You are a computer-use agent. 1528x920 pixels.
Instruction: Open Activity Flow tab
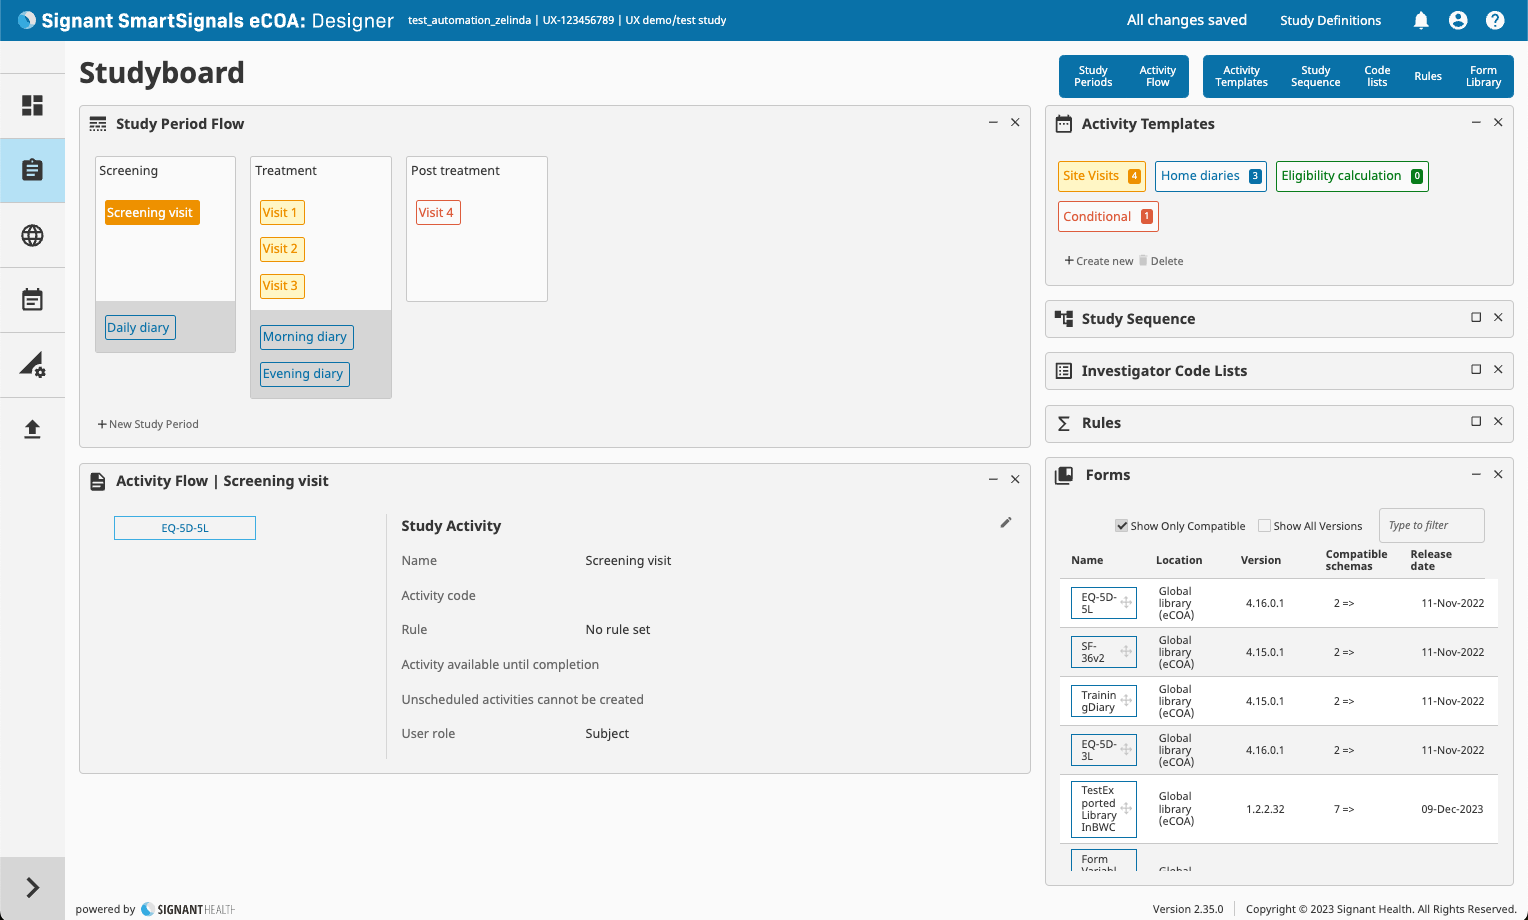1157,76
